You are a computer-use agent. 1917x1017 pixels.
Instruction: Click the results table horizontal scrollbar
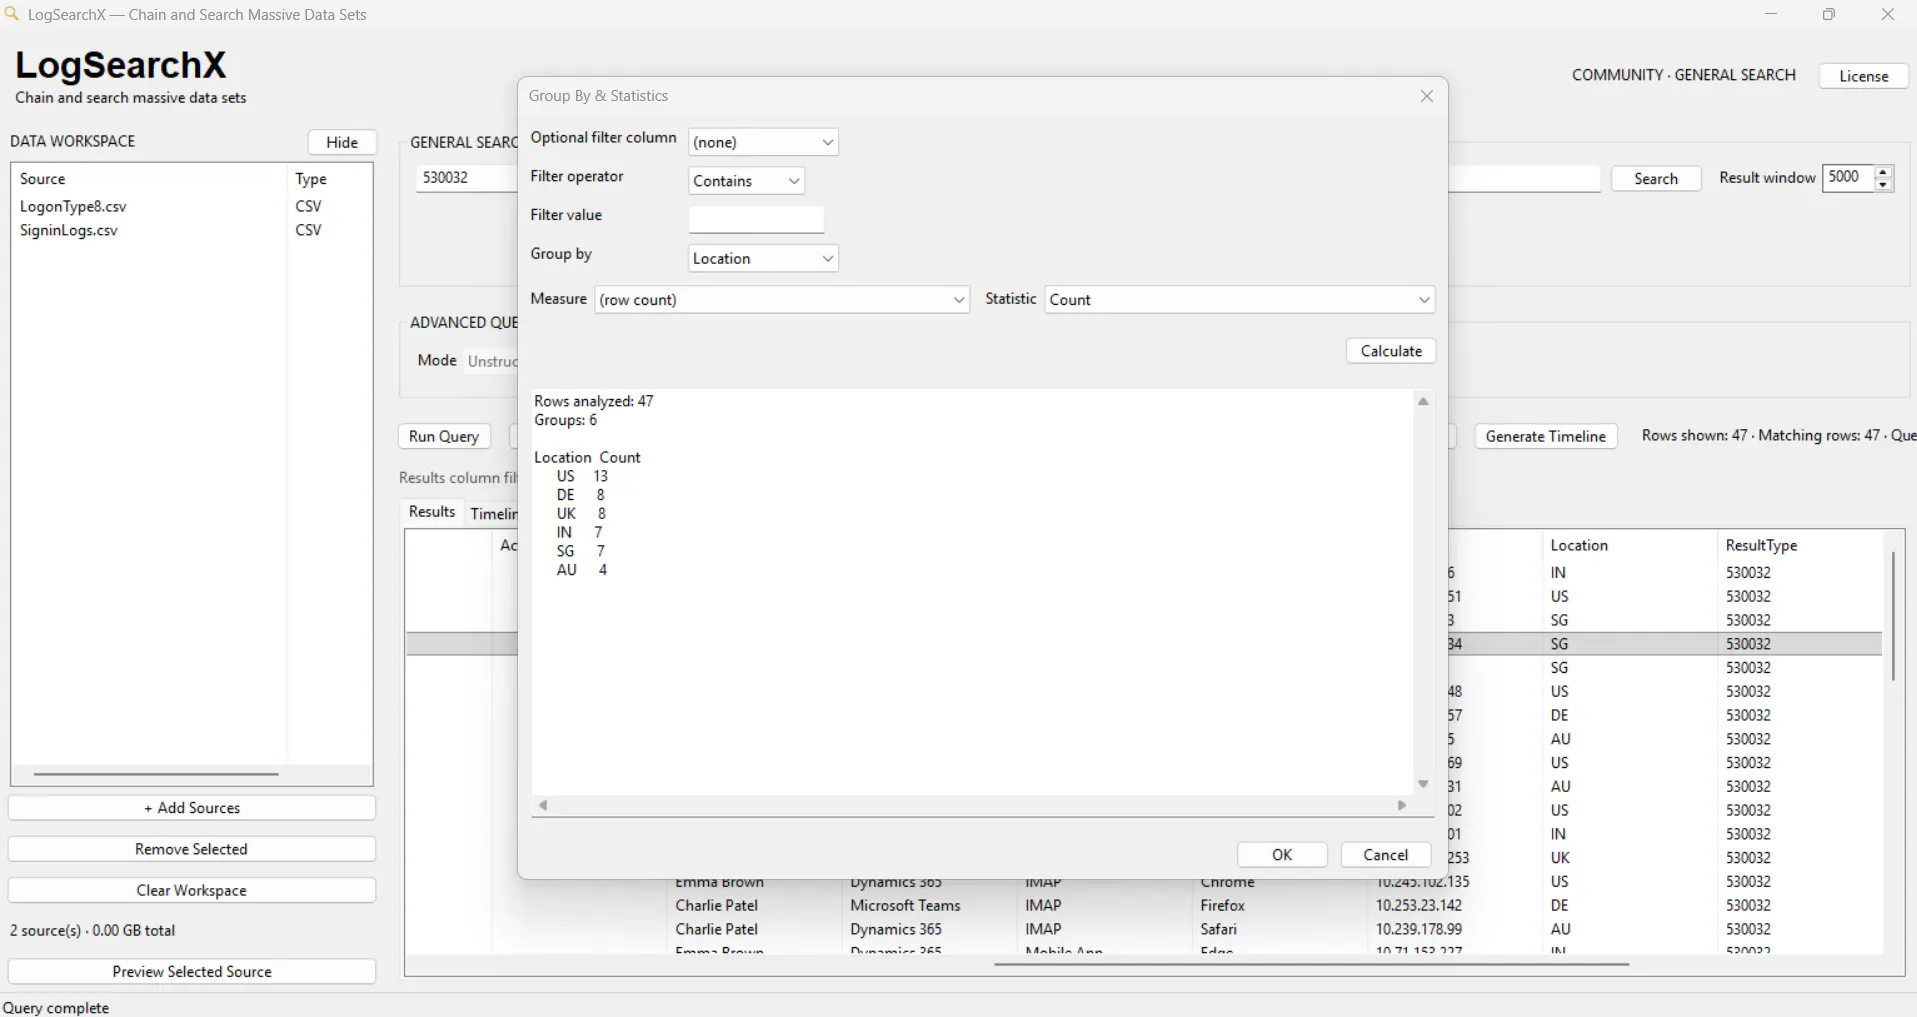pyautogui.click(x=1311, y=964)
